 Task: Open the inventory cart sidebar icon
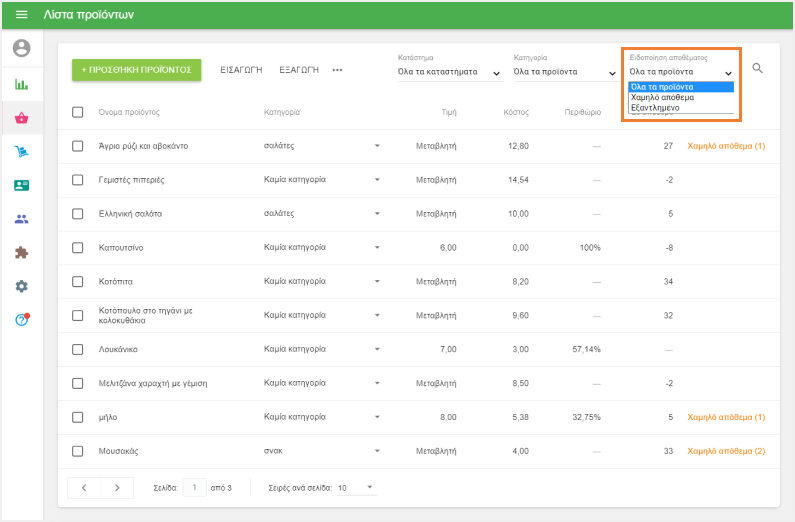tap(21, 152)
